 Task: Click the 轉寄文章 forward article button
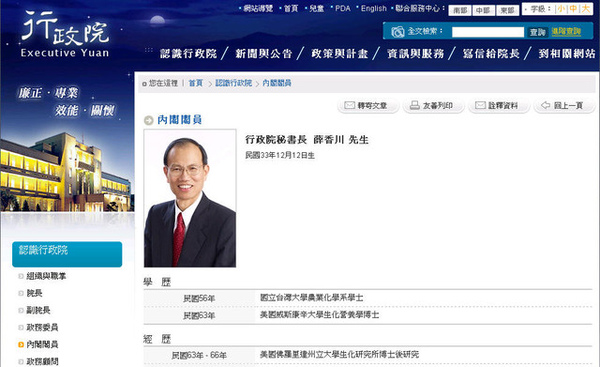(x=368, y=105)
